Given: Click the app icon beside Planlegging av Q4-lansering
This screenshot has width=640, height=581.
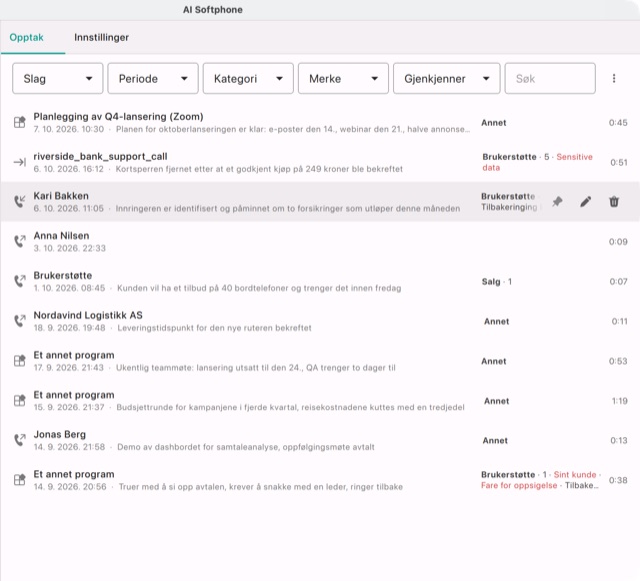Looking at the screenshot, I should [20, 122].
